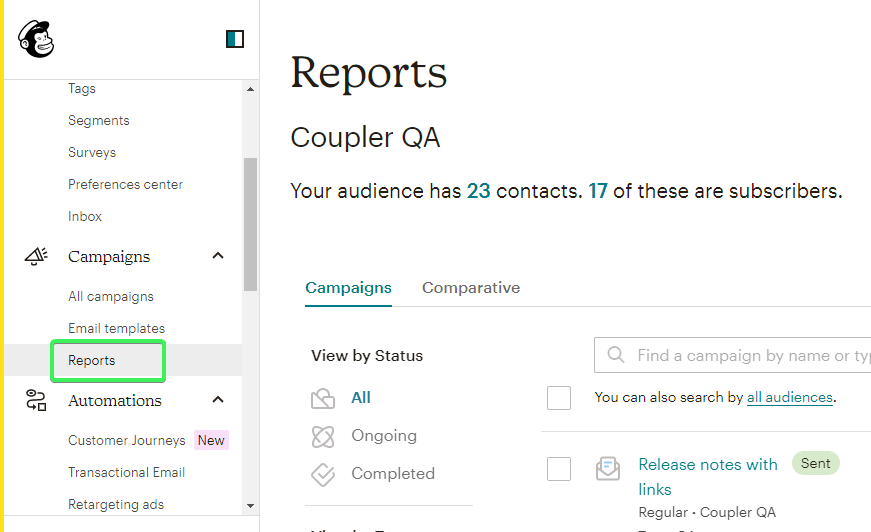Click the View by Status label
Viewport: 871px width, 532px height.
pos(367,355)
